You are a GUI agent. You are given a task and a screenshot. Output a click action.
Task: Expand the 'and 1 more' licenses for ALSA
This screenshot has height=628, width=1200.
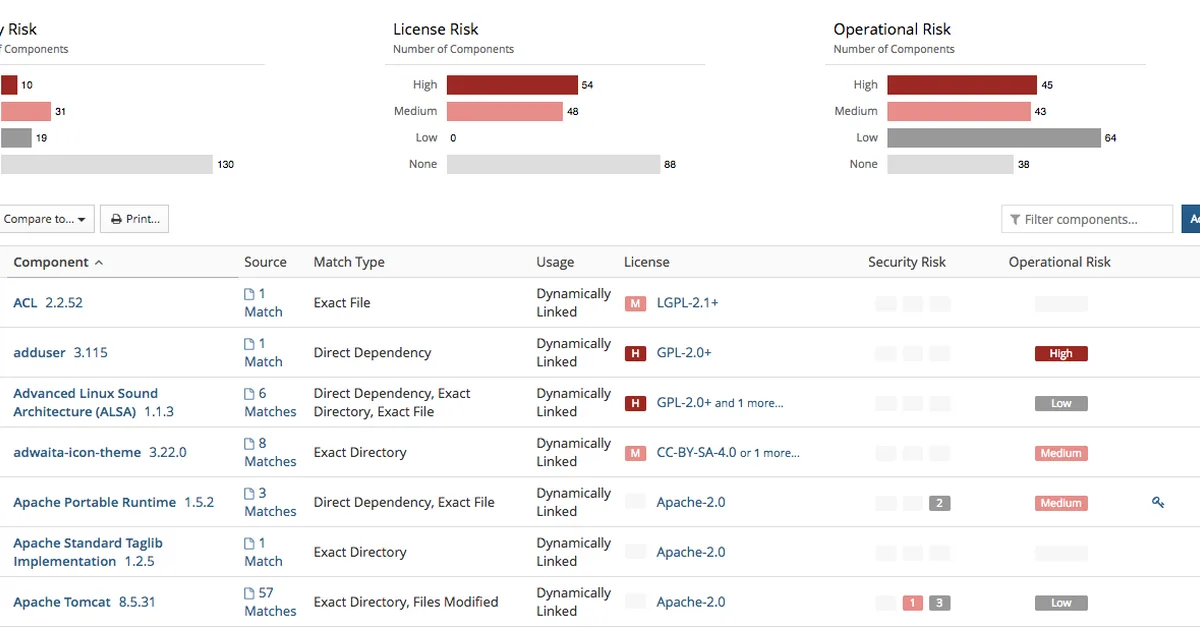(x=749, y=403)
